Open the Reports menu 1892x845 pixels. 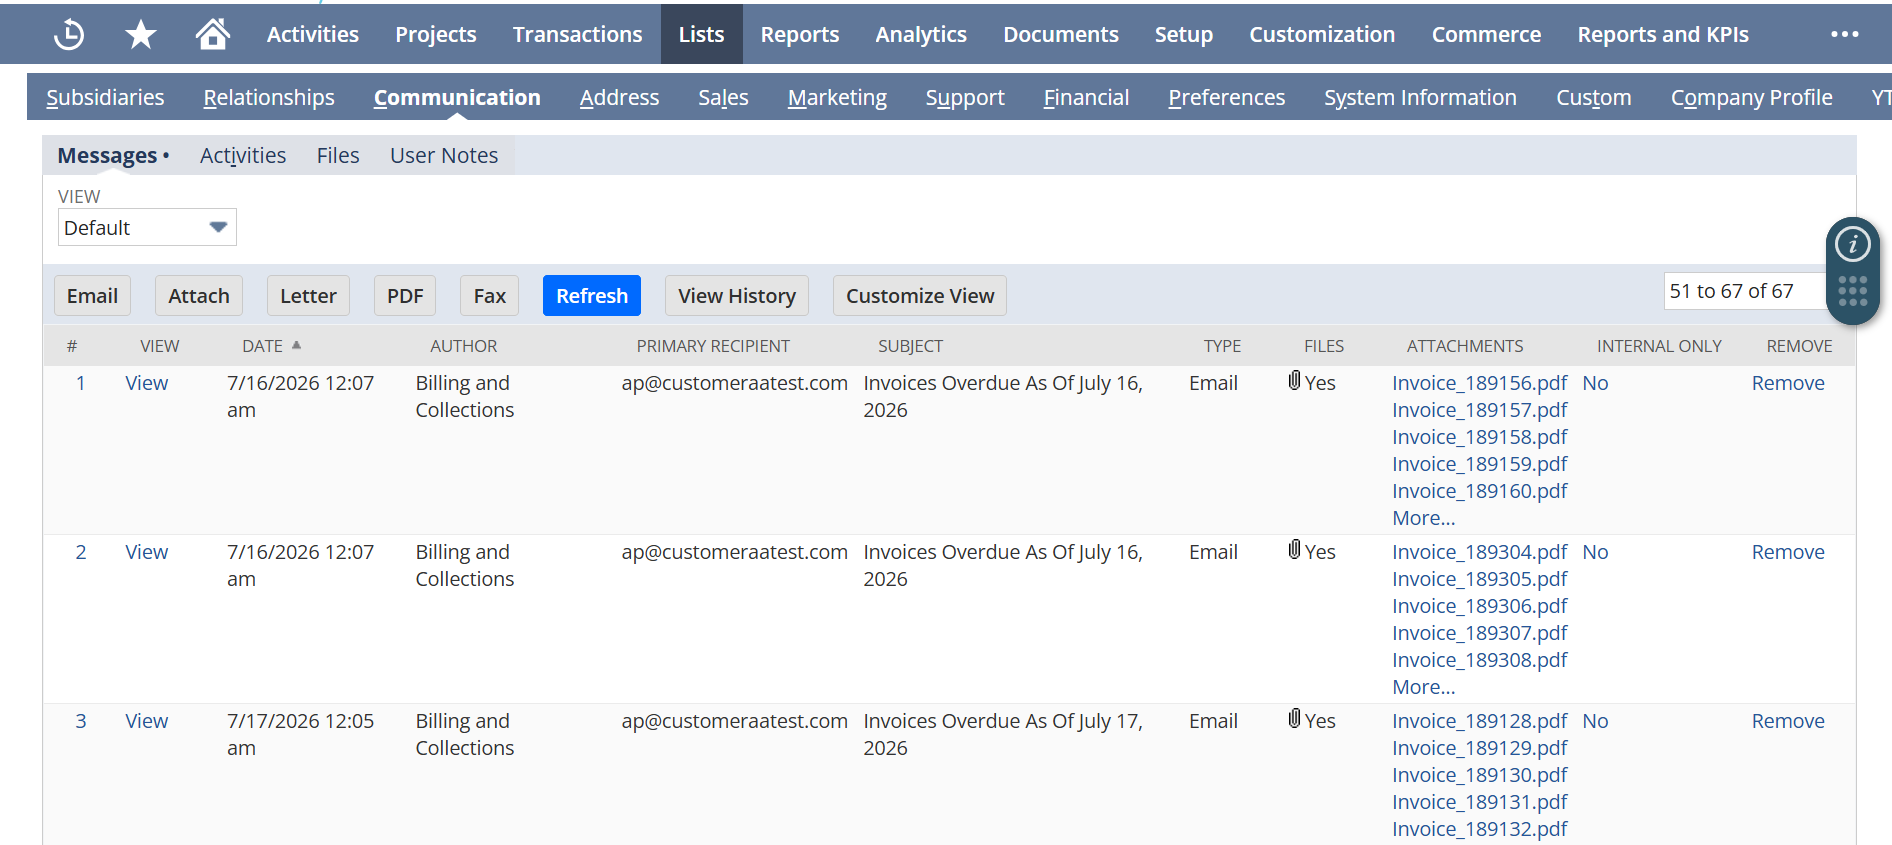[800, 34]
